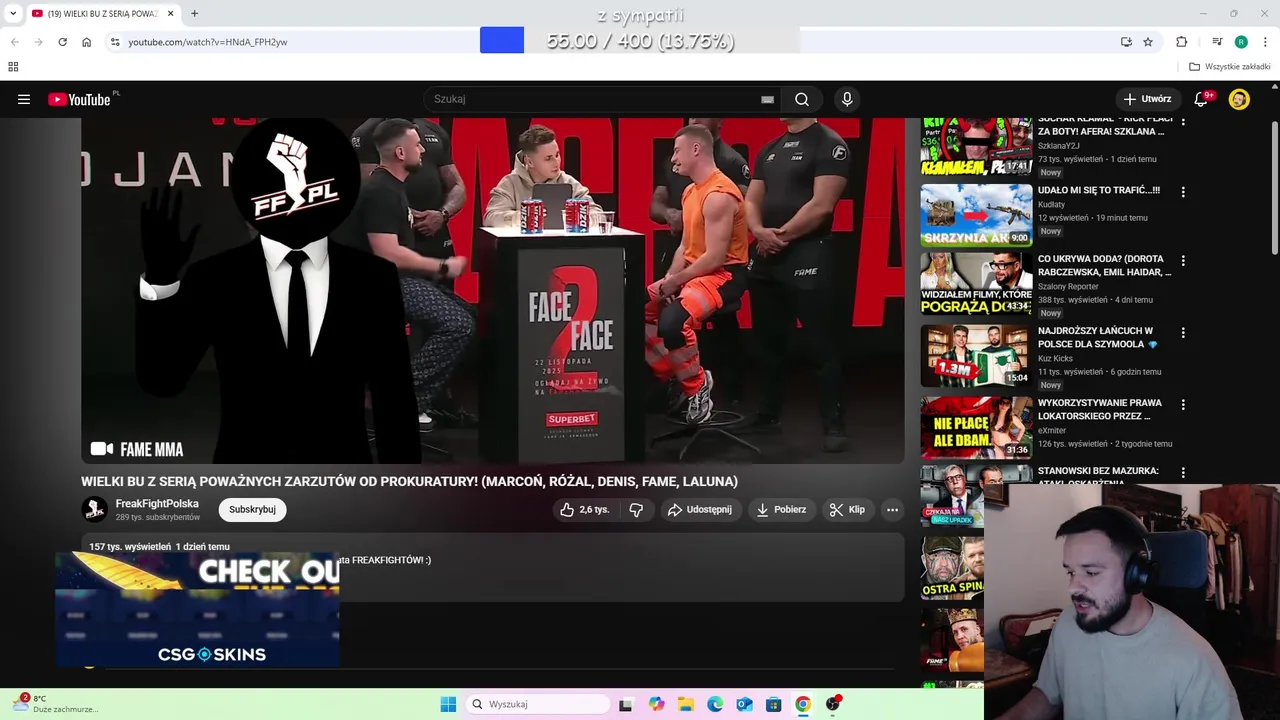The width and height of the screenshot is (1280, 720).
Task: Subscribe with the Subskrybuj button
Action: pos(252,510)
